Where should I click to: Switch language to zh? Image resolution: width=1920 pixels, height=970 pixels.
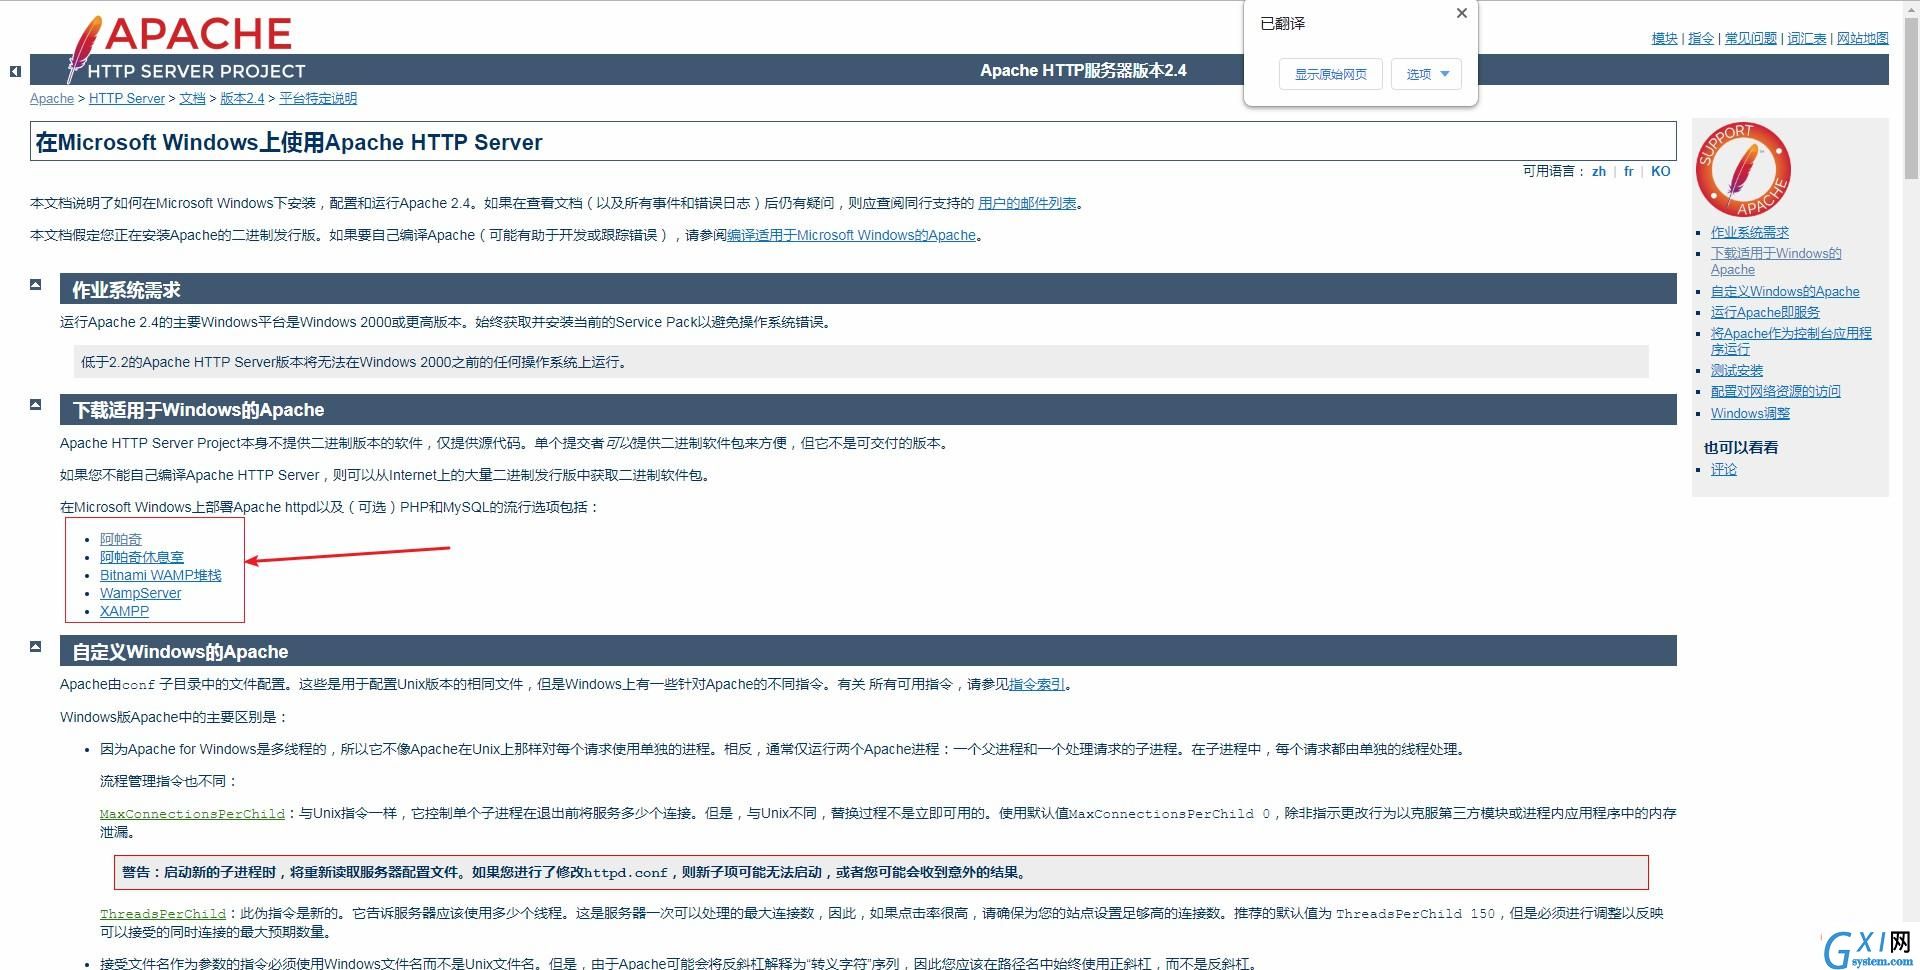pyautogui.click(x=1599, y=171)
